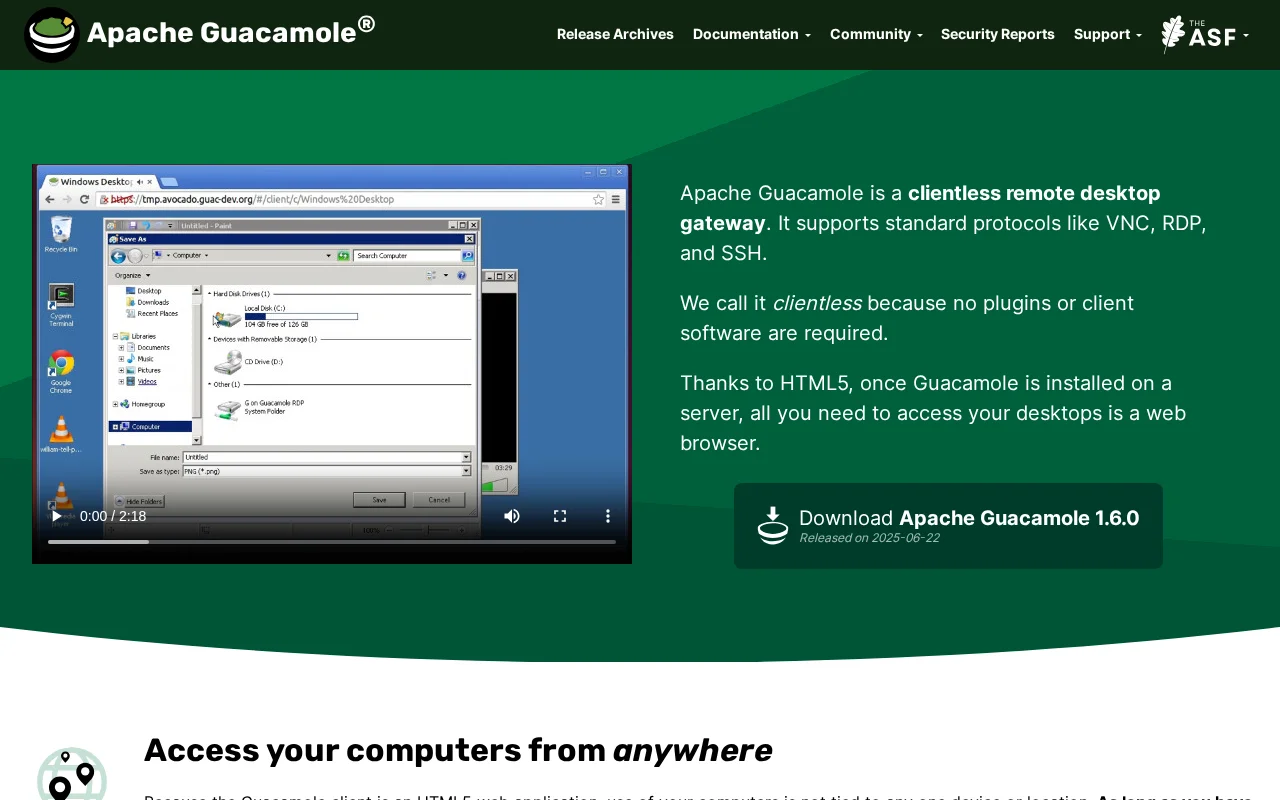Open the dropdown caret next to ASF logo

pyautogui.click(x=1246, y=36)
